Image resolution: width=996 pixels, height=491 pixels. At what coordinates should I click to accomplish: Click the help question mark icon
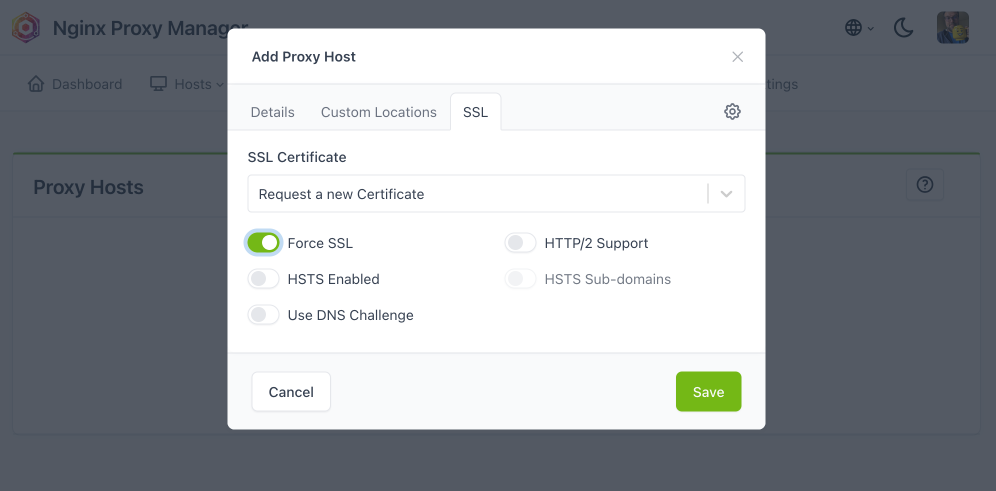point(924,185)
